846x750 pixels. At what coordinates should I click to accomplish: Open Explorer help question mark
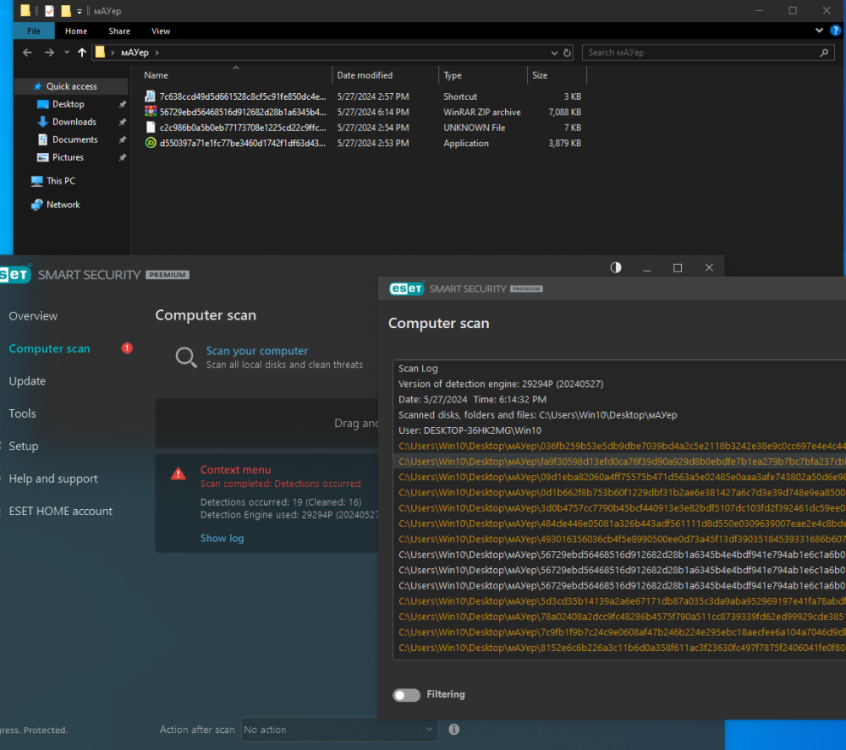point(835,31)
